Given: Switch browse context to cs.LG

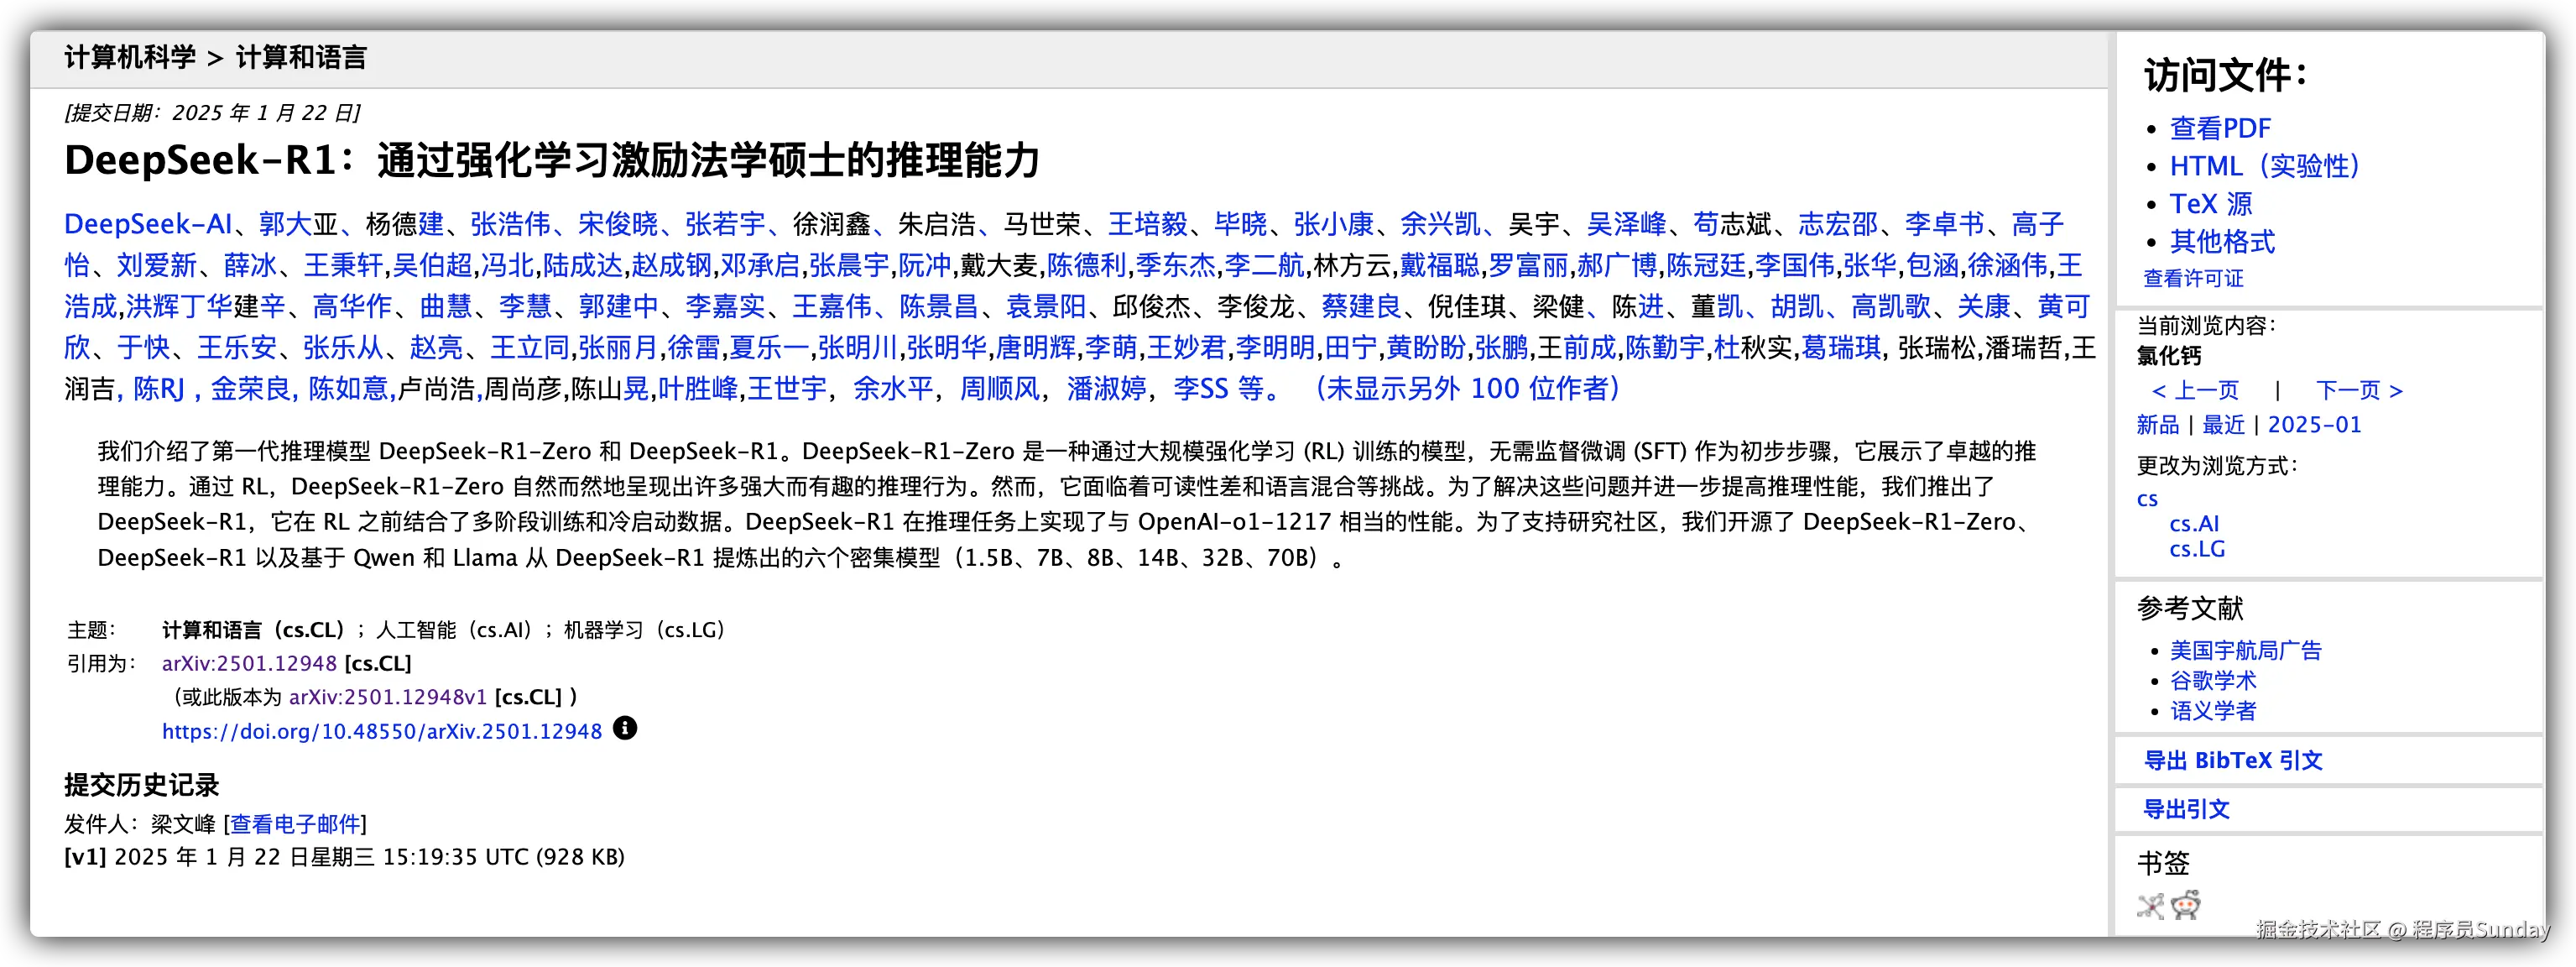Looking at the screenshot, I should pos(2197,549).
